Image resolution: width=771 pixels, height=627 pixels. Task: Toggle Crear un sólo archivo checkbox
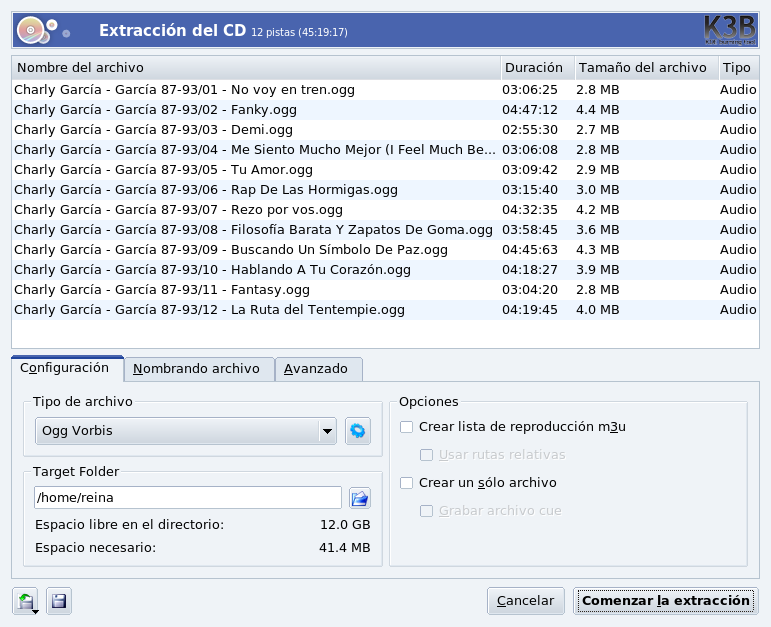click(x=407, y=483)
